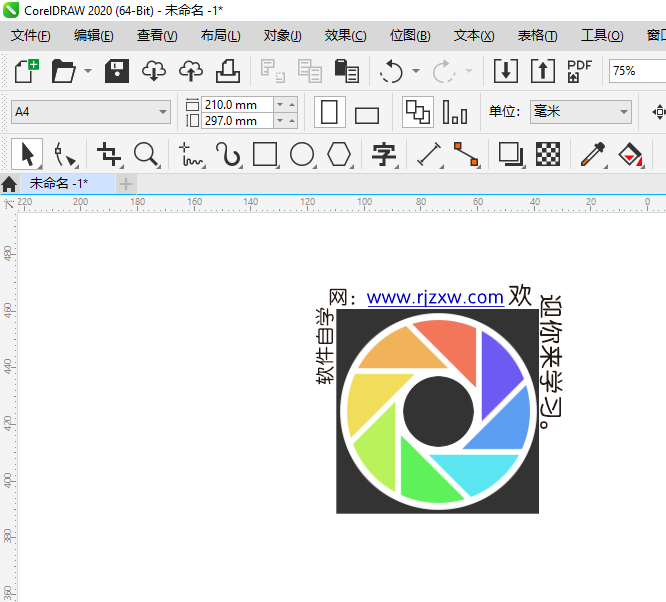Screen dimensions: 666x602
Task: Set page orientation to landscape
Action: [x=367, y=115]
